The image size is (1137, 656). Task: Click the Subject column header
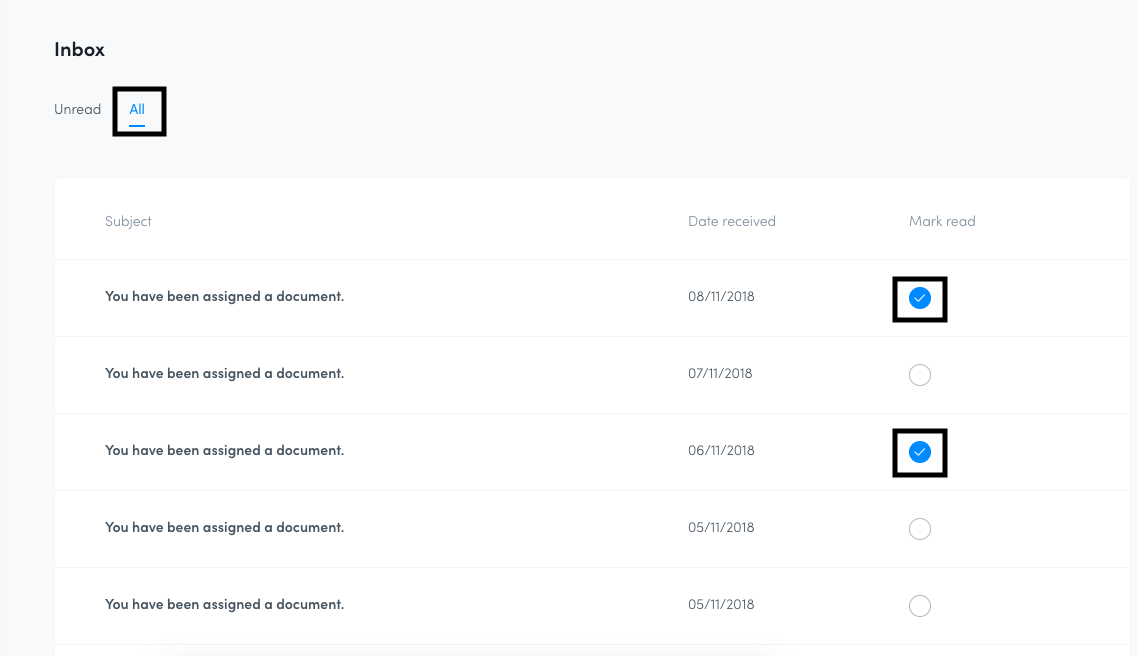(x=128, y=221)
